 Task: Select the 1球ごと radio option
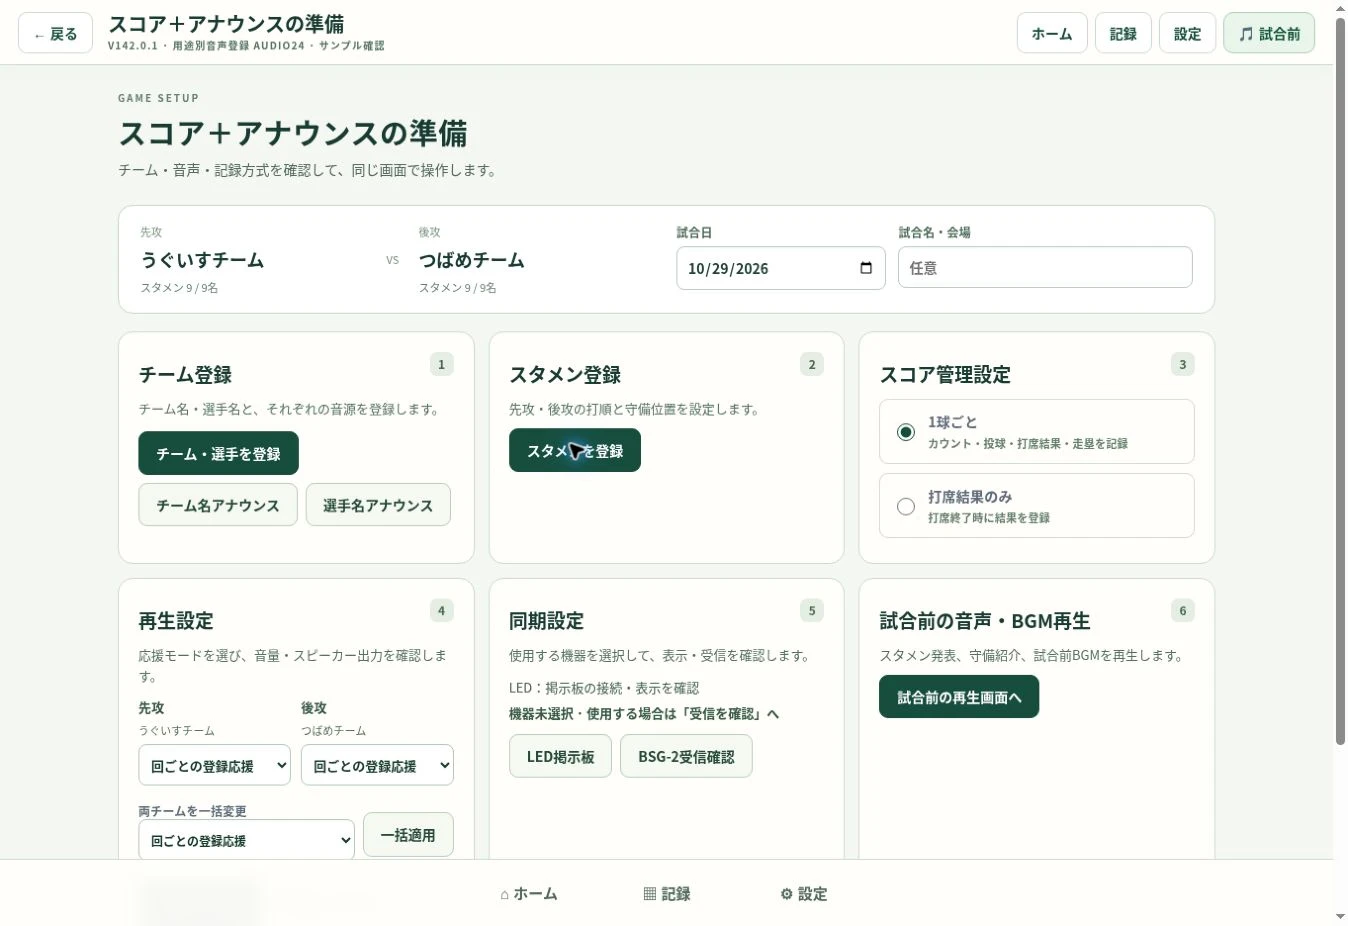point(1037,432)
